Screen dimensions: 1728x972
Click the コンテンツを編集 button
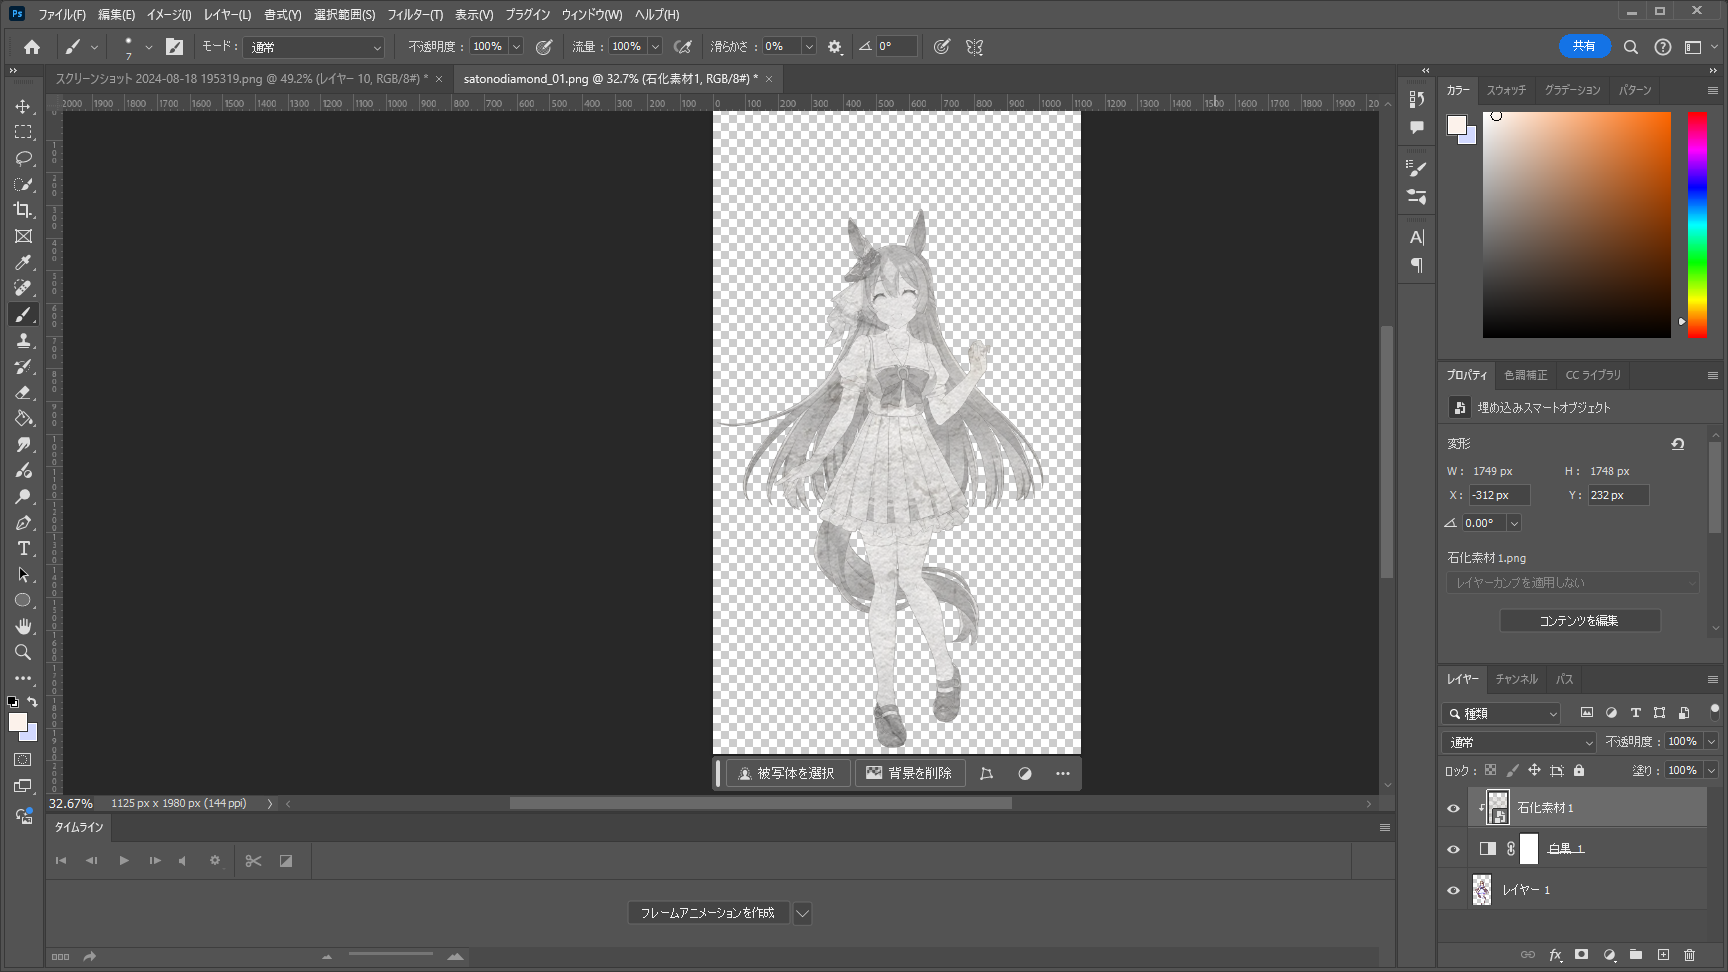coord(1579,621)
